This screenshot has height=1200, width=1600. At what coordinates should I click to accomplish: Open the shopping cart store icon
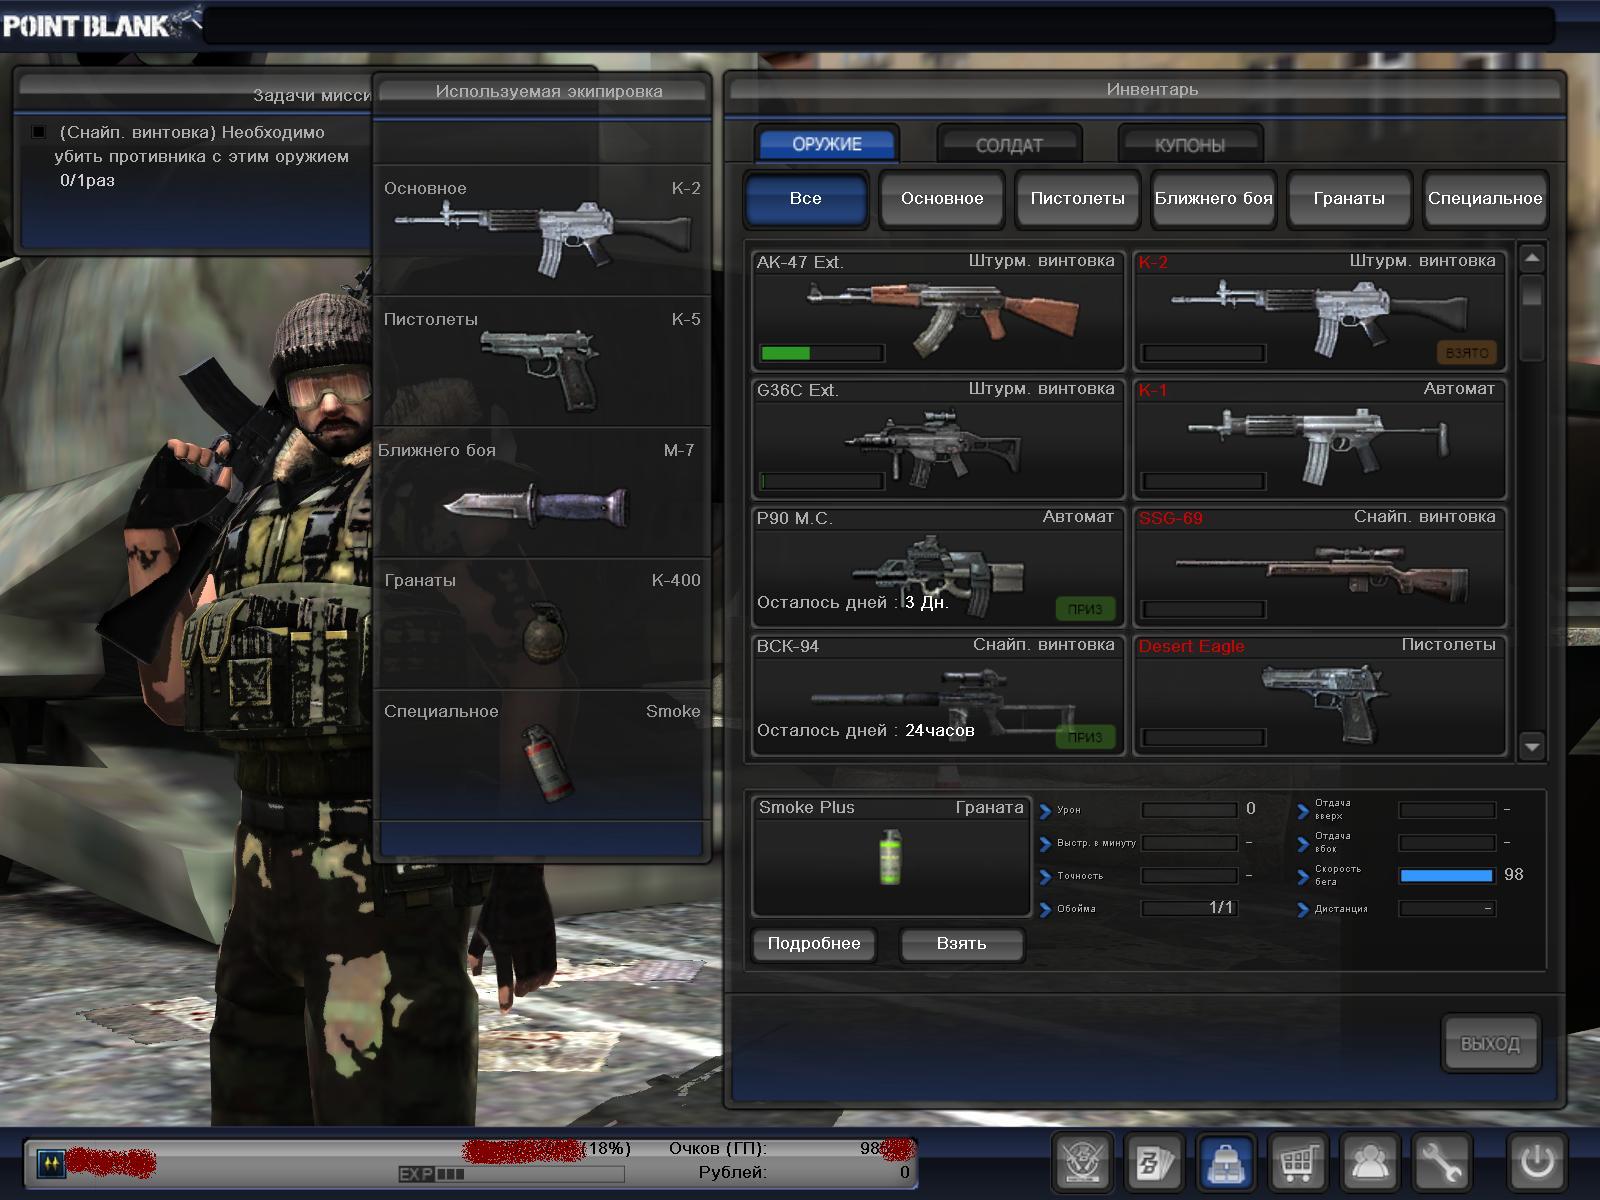pyautogui.click(x=1297, y=1162)
